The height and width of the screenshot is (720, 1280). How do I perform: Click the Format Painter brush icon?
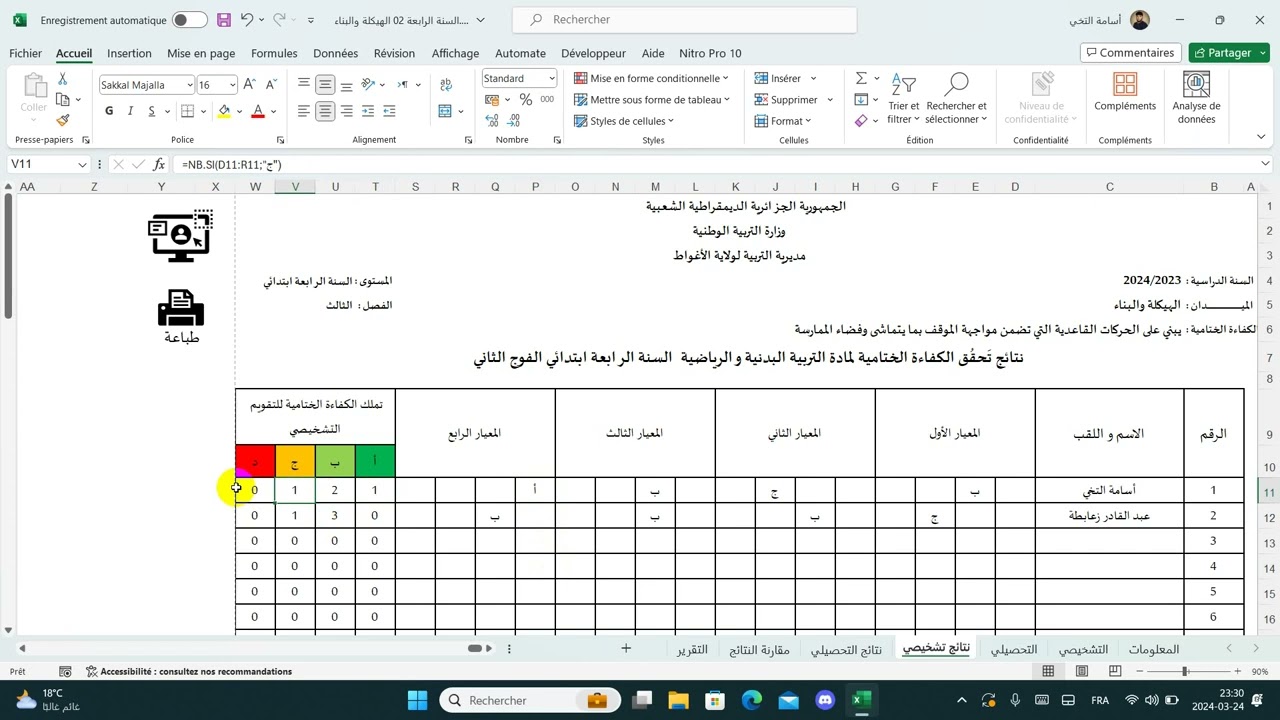pyautogui.click(x=63, y=120)
